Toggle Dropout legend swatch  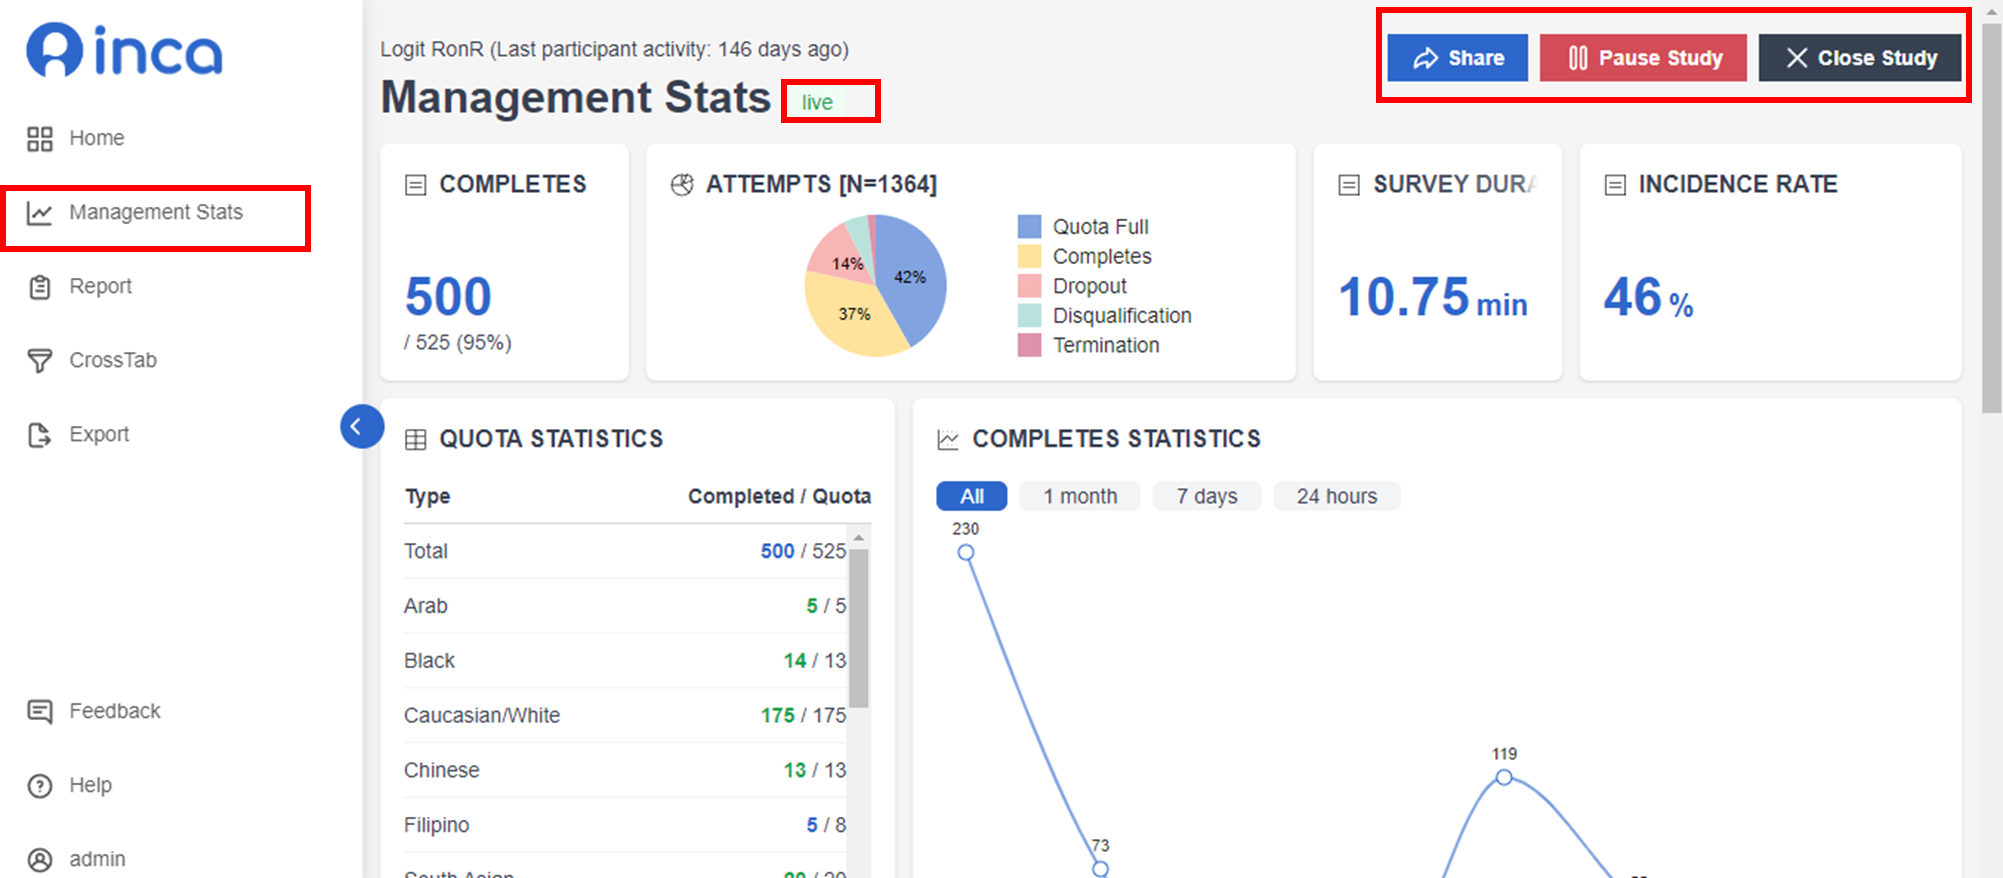pos(1029,286)
